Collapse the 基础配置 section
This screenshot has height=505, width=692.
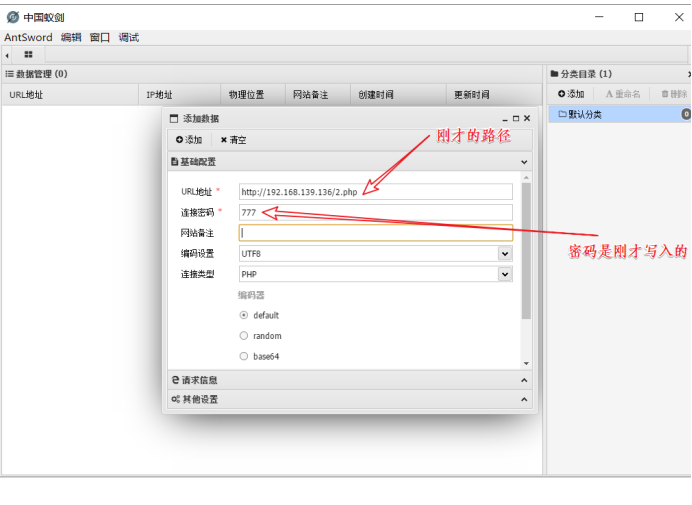click(350, 162)
